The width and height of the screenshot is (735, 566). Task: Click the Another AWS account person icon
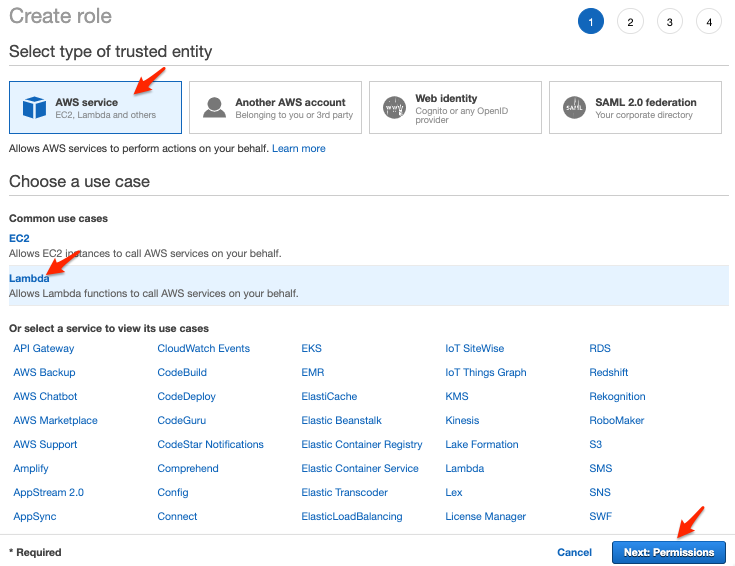pos(214,107)
